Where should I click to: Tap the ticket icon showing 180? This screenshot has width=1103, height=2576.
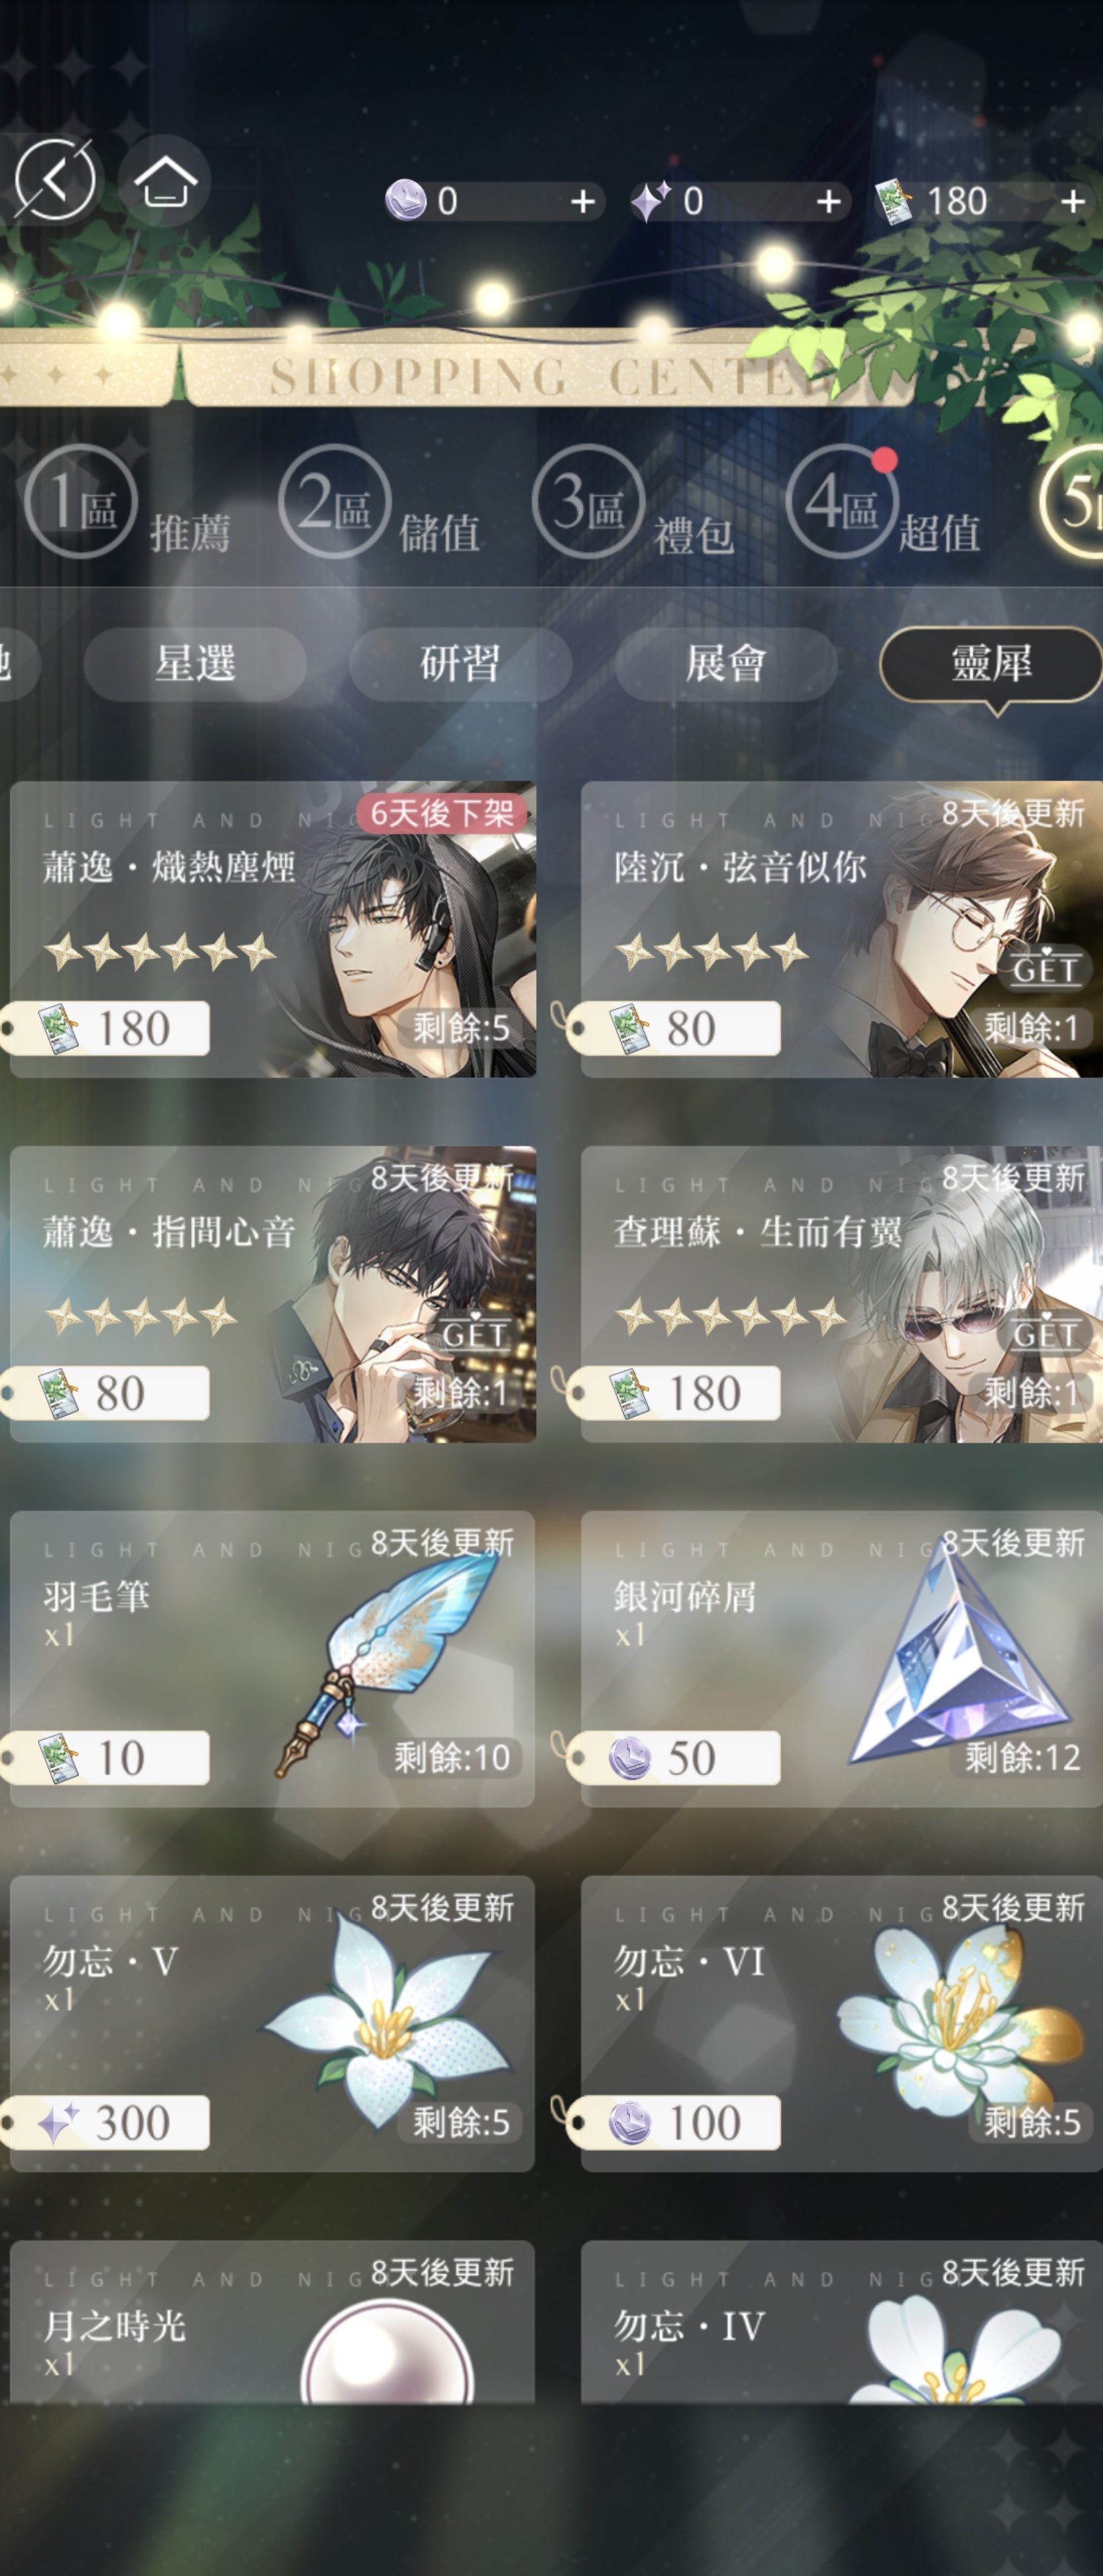895,202
